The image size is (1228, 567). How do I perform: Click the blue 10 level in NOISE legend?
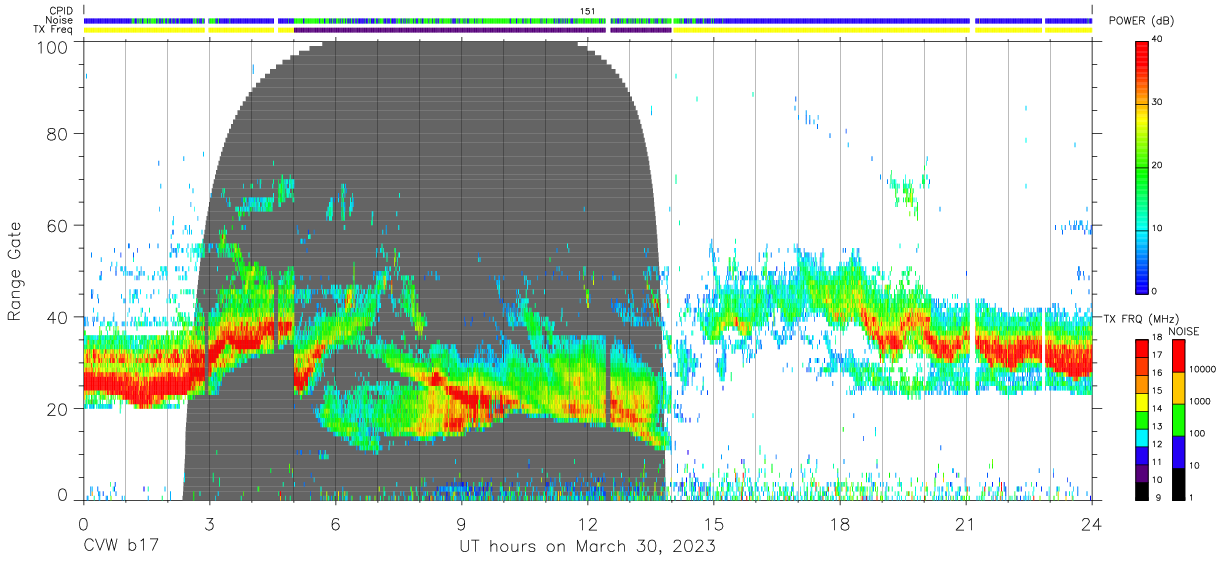(1179, 452)
